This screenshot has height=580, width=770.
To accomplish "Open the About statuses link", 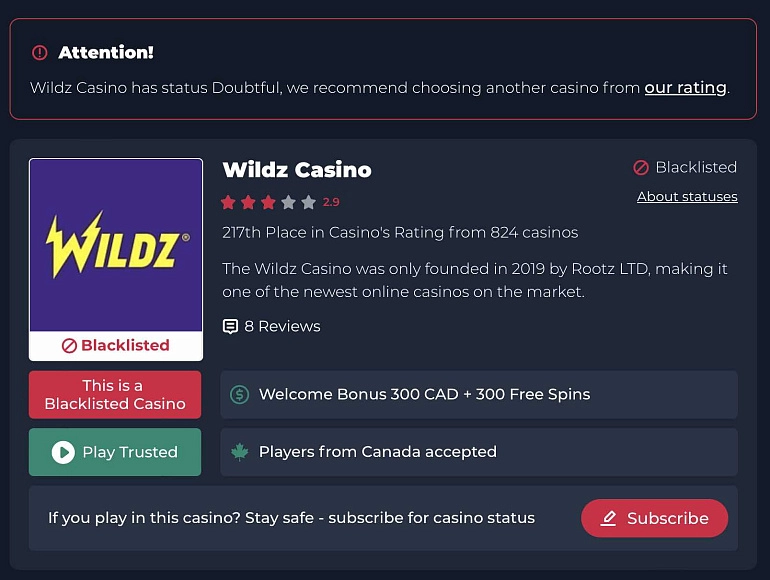I will tap(687, 196).
